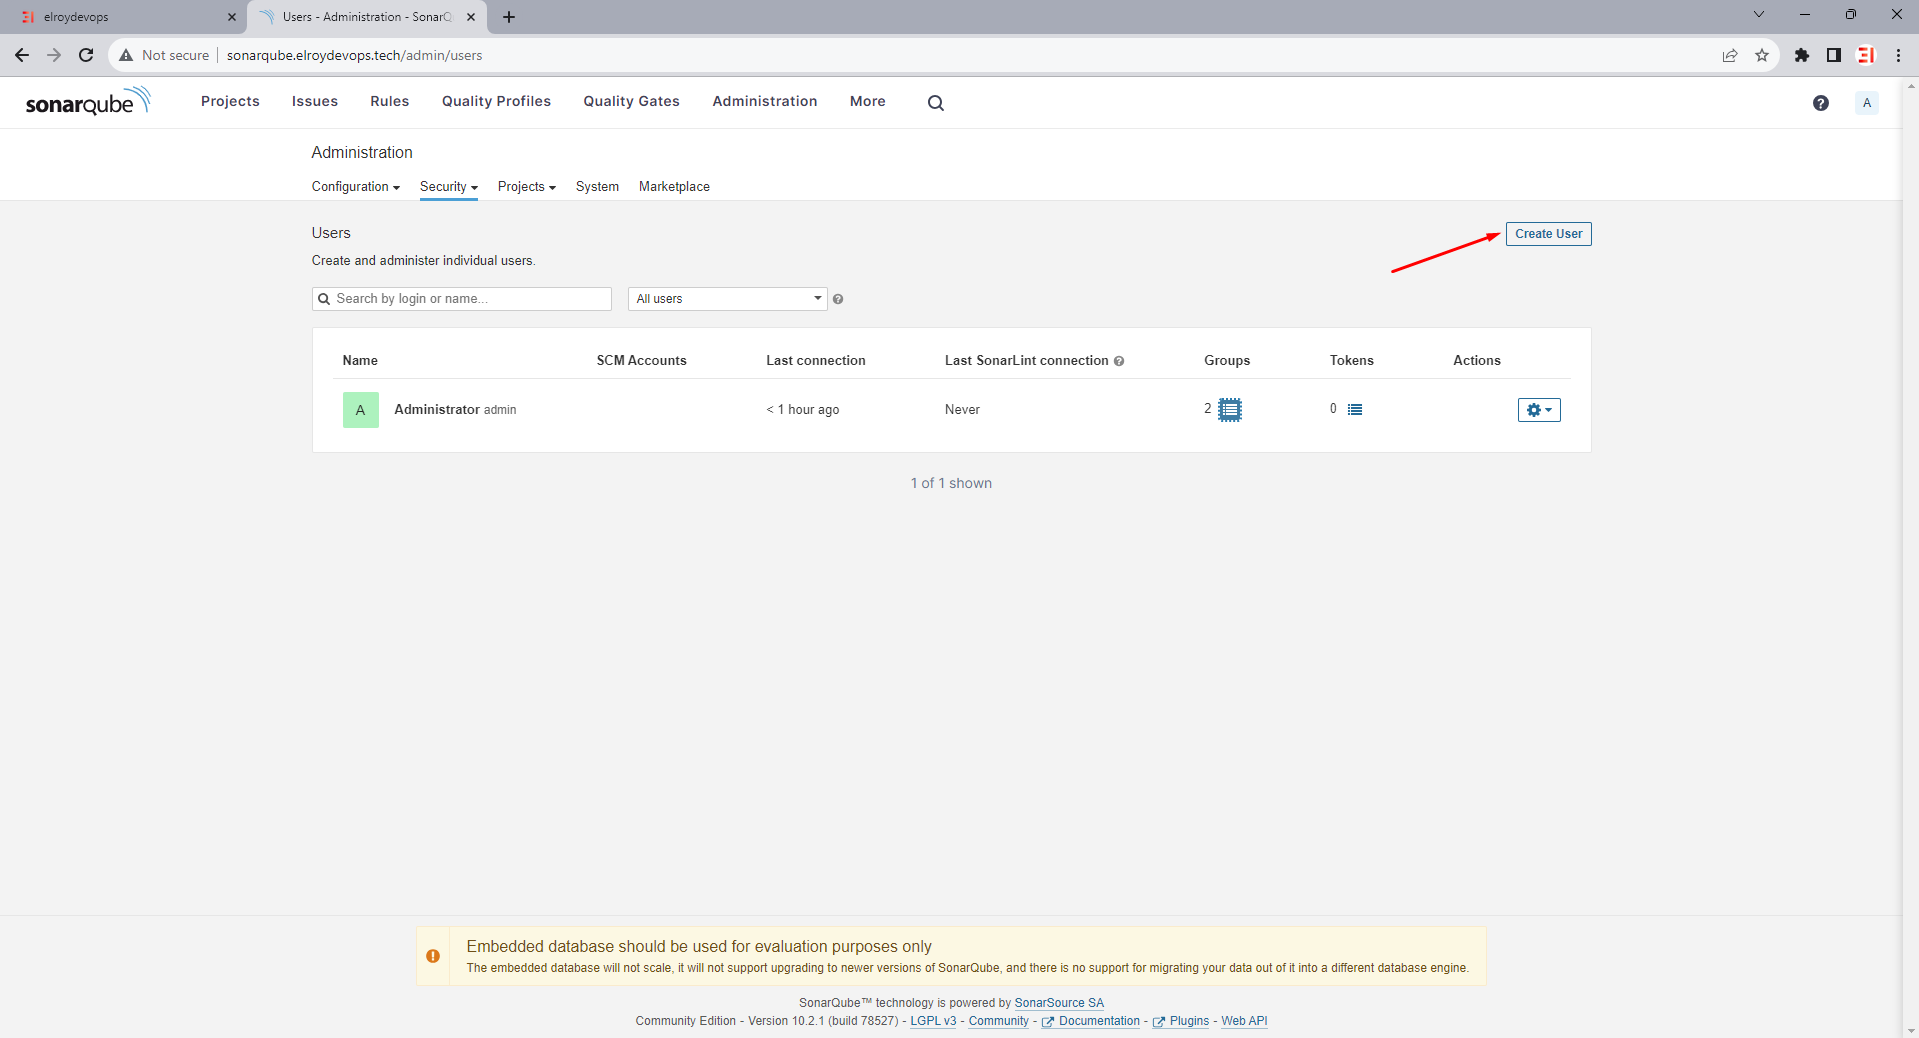Follow the SonarSource SA link
This screenshot has height=1038, width=1919.
click(1059, 1003)
